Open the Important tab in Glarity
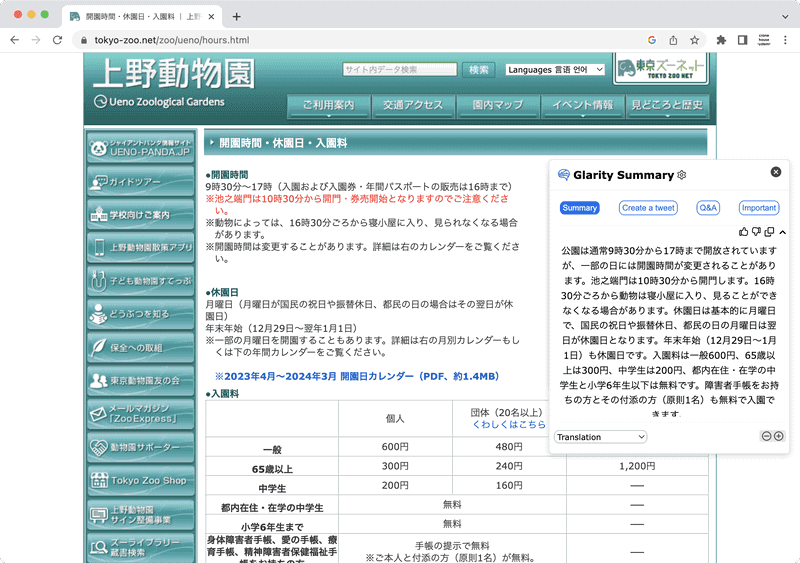Viewport: 800px width, 563px height. (x=759, y=208)
